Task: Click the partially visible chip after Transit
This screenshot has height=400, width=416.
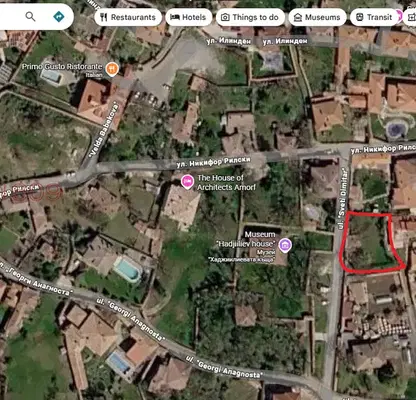Action: [410, 17]
